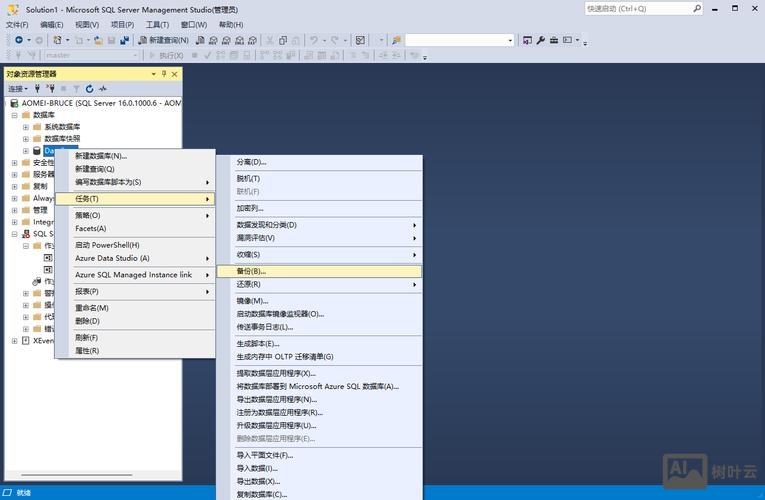Click the refresh icon in Object Explorer toolbar
765x500 pixels.
[89, 89]
